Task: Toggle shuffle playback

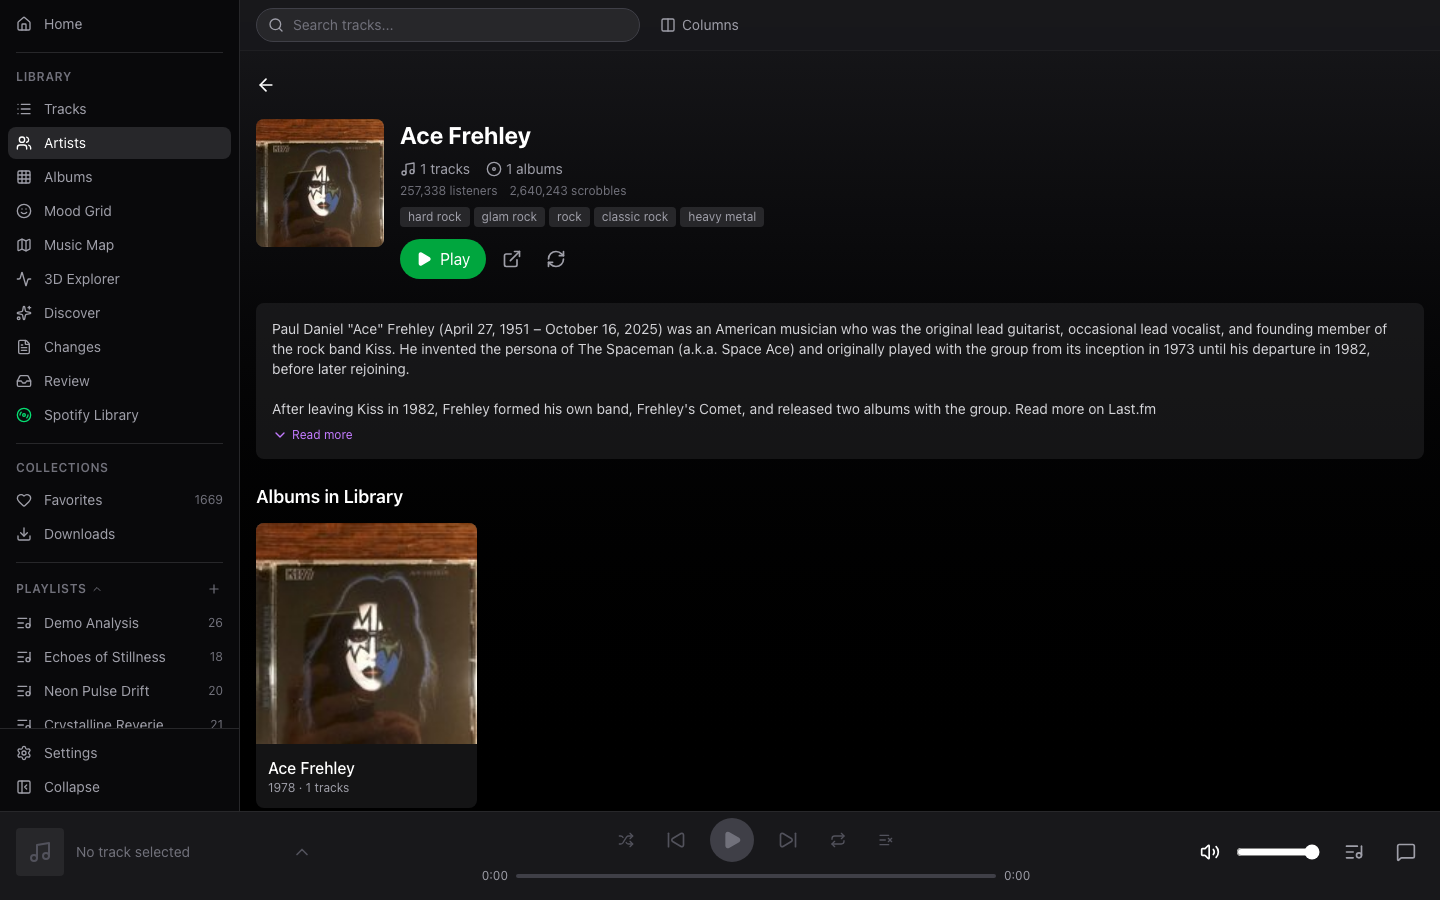Action: coord(626,840)
